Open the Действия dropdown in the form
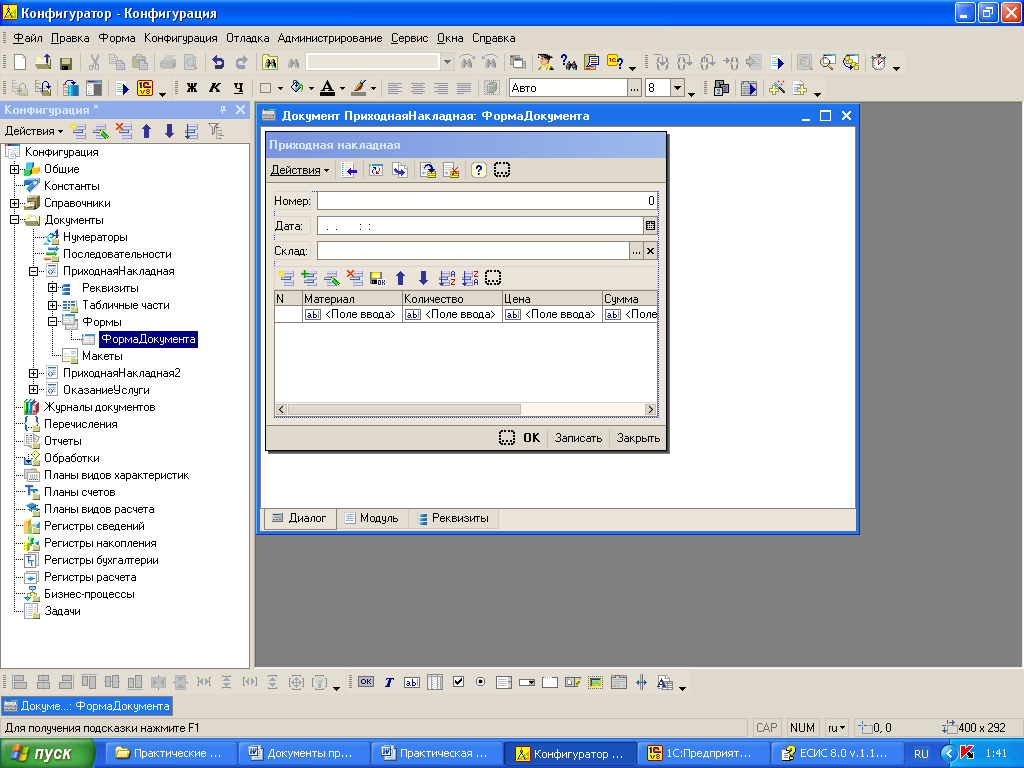The image size is (1024, 768). [x=300, y=170]
